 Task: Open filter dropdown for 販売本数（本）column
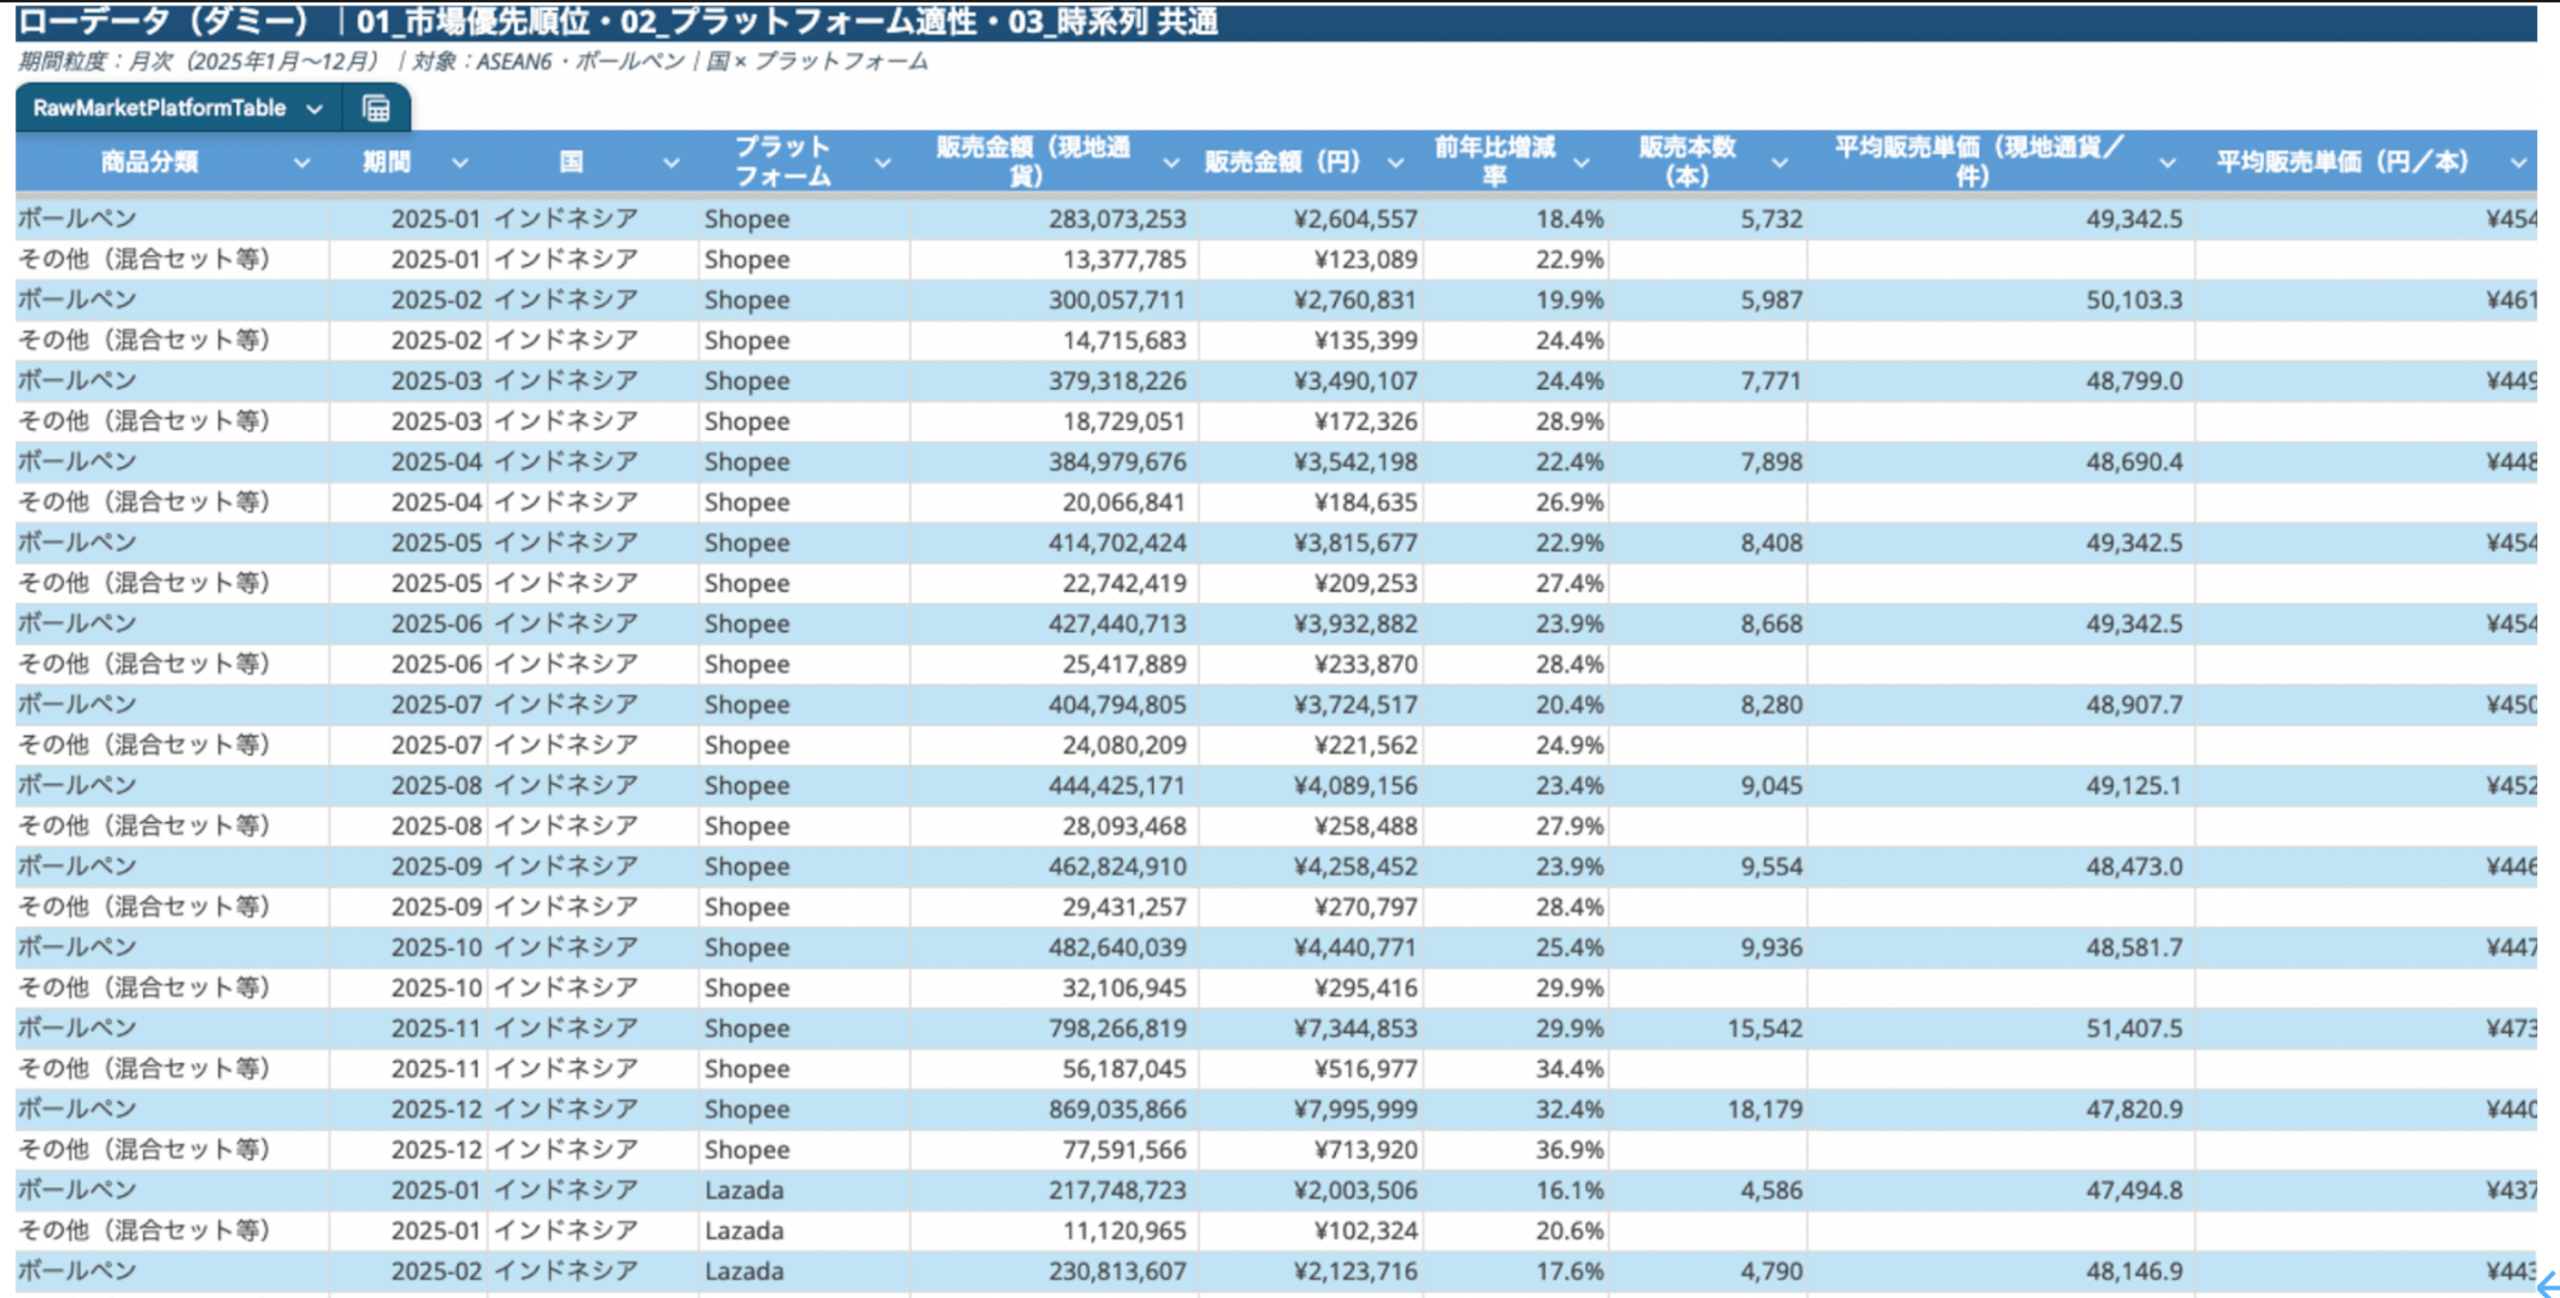click(1780, 162)
